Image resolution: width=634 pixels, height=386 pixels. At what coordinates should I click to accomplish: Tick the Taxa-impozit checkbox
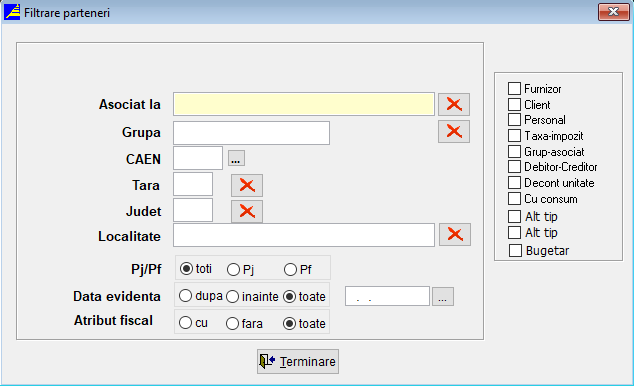[514, 135]
